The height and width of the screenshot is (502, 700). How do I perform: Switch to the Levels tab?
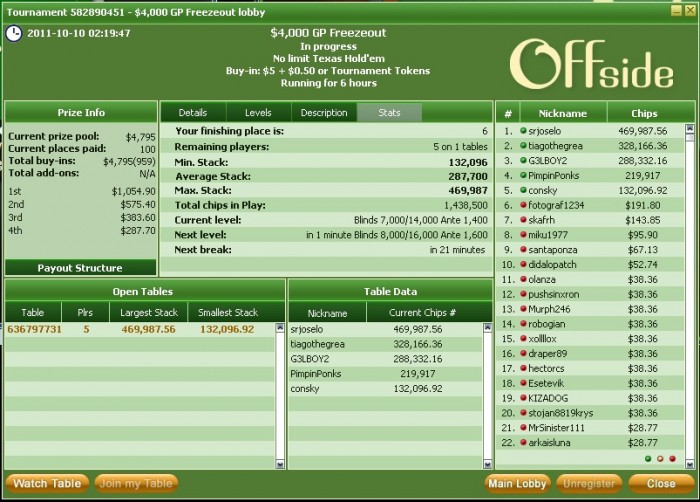coord(258,113)
